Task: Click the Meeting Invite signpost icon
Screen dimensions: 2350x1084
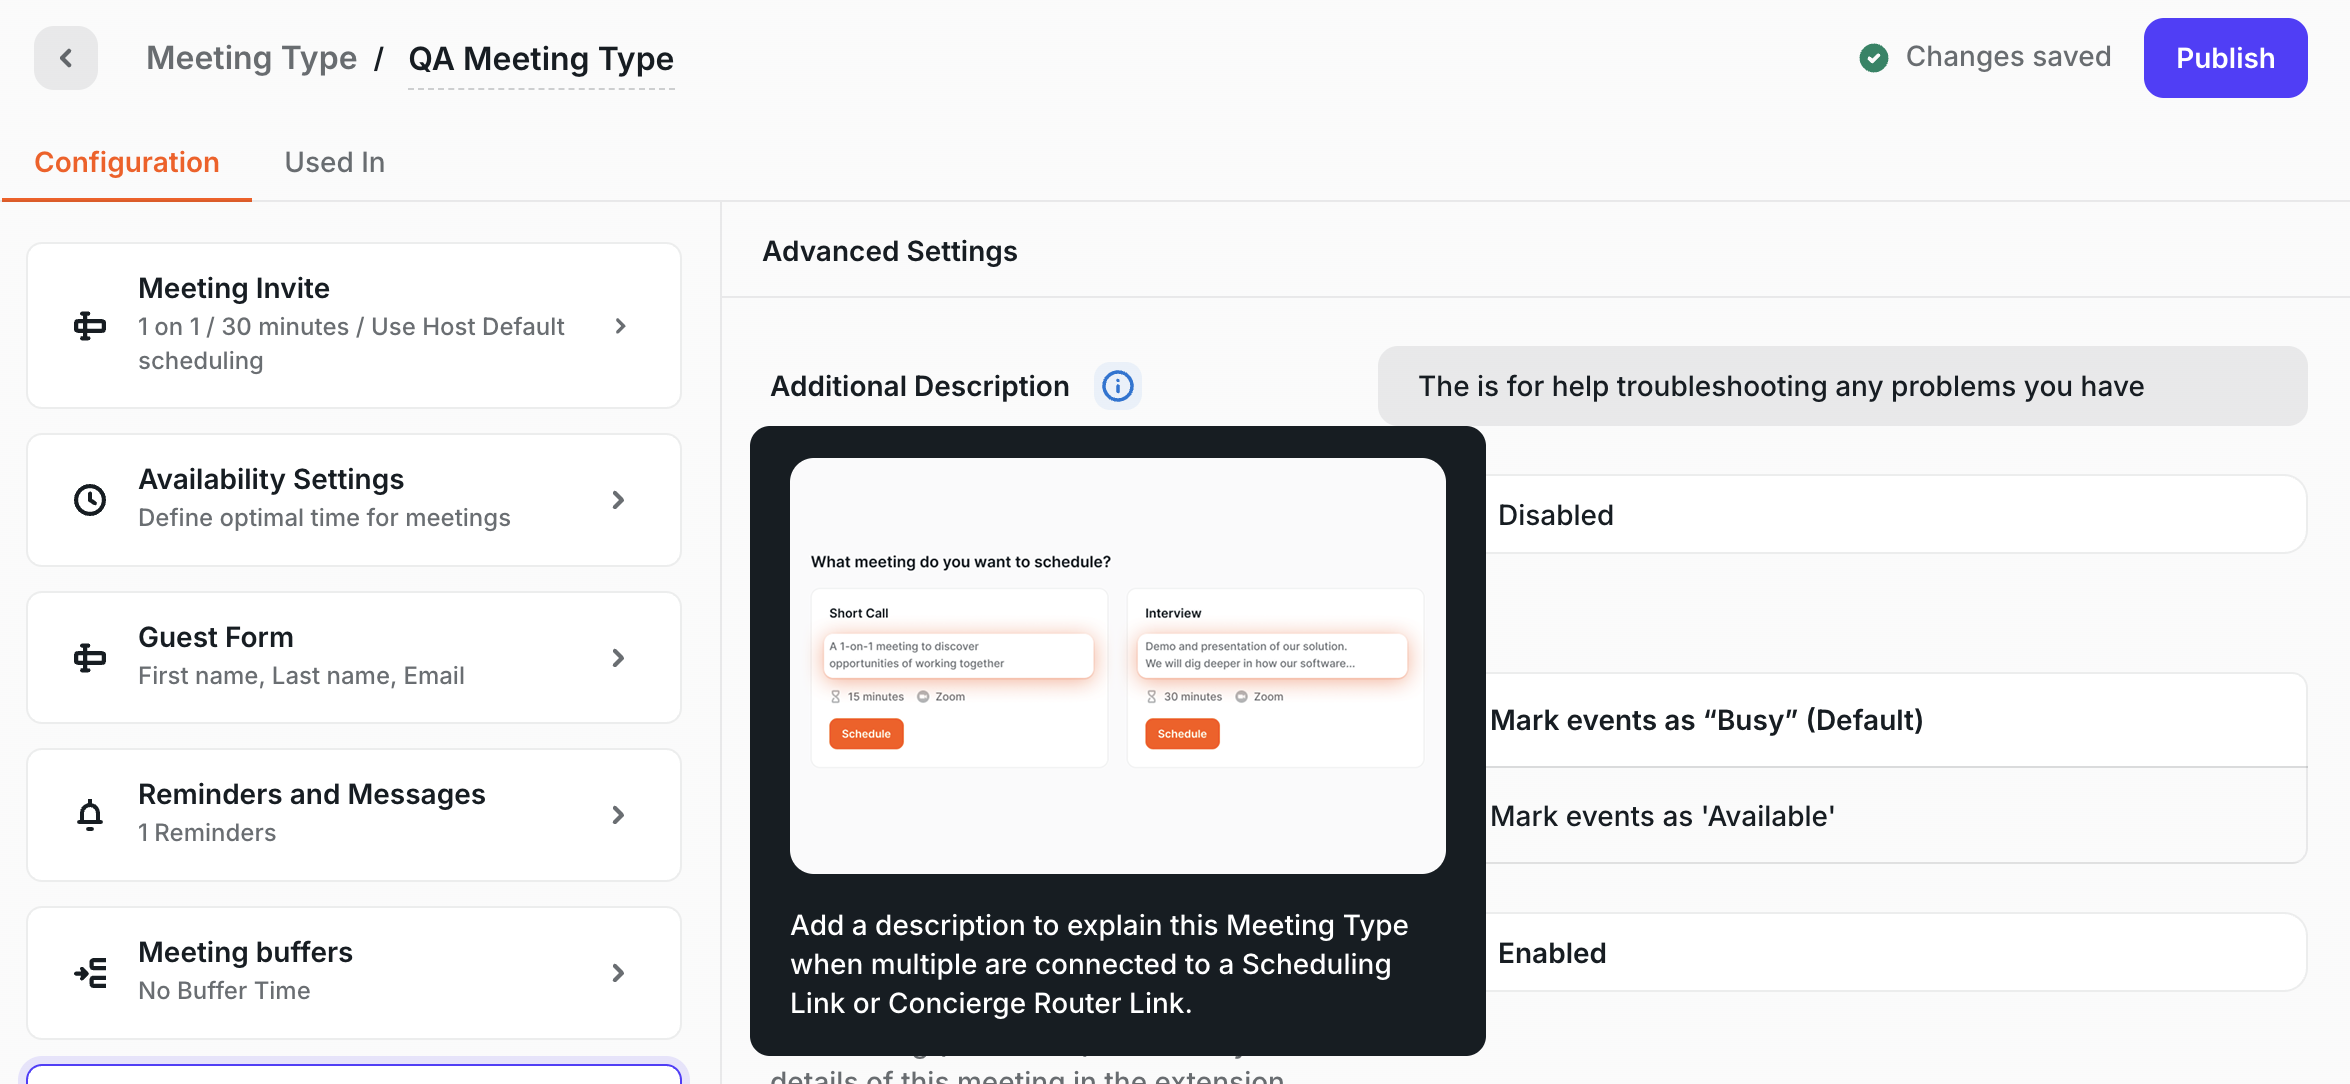Action: coord(90,326)
